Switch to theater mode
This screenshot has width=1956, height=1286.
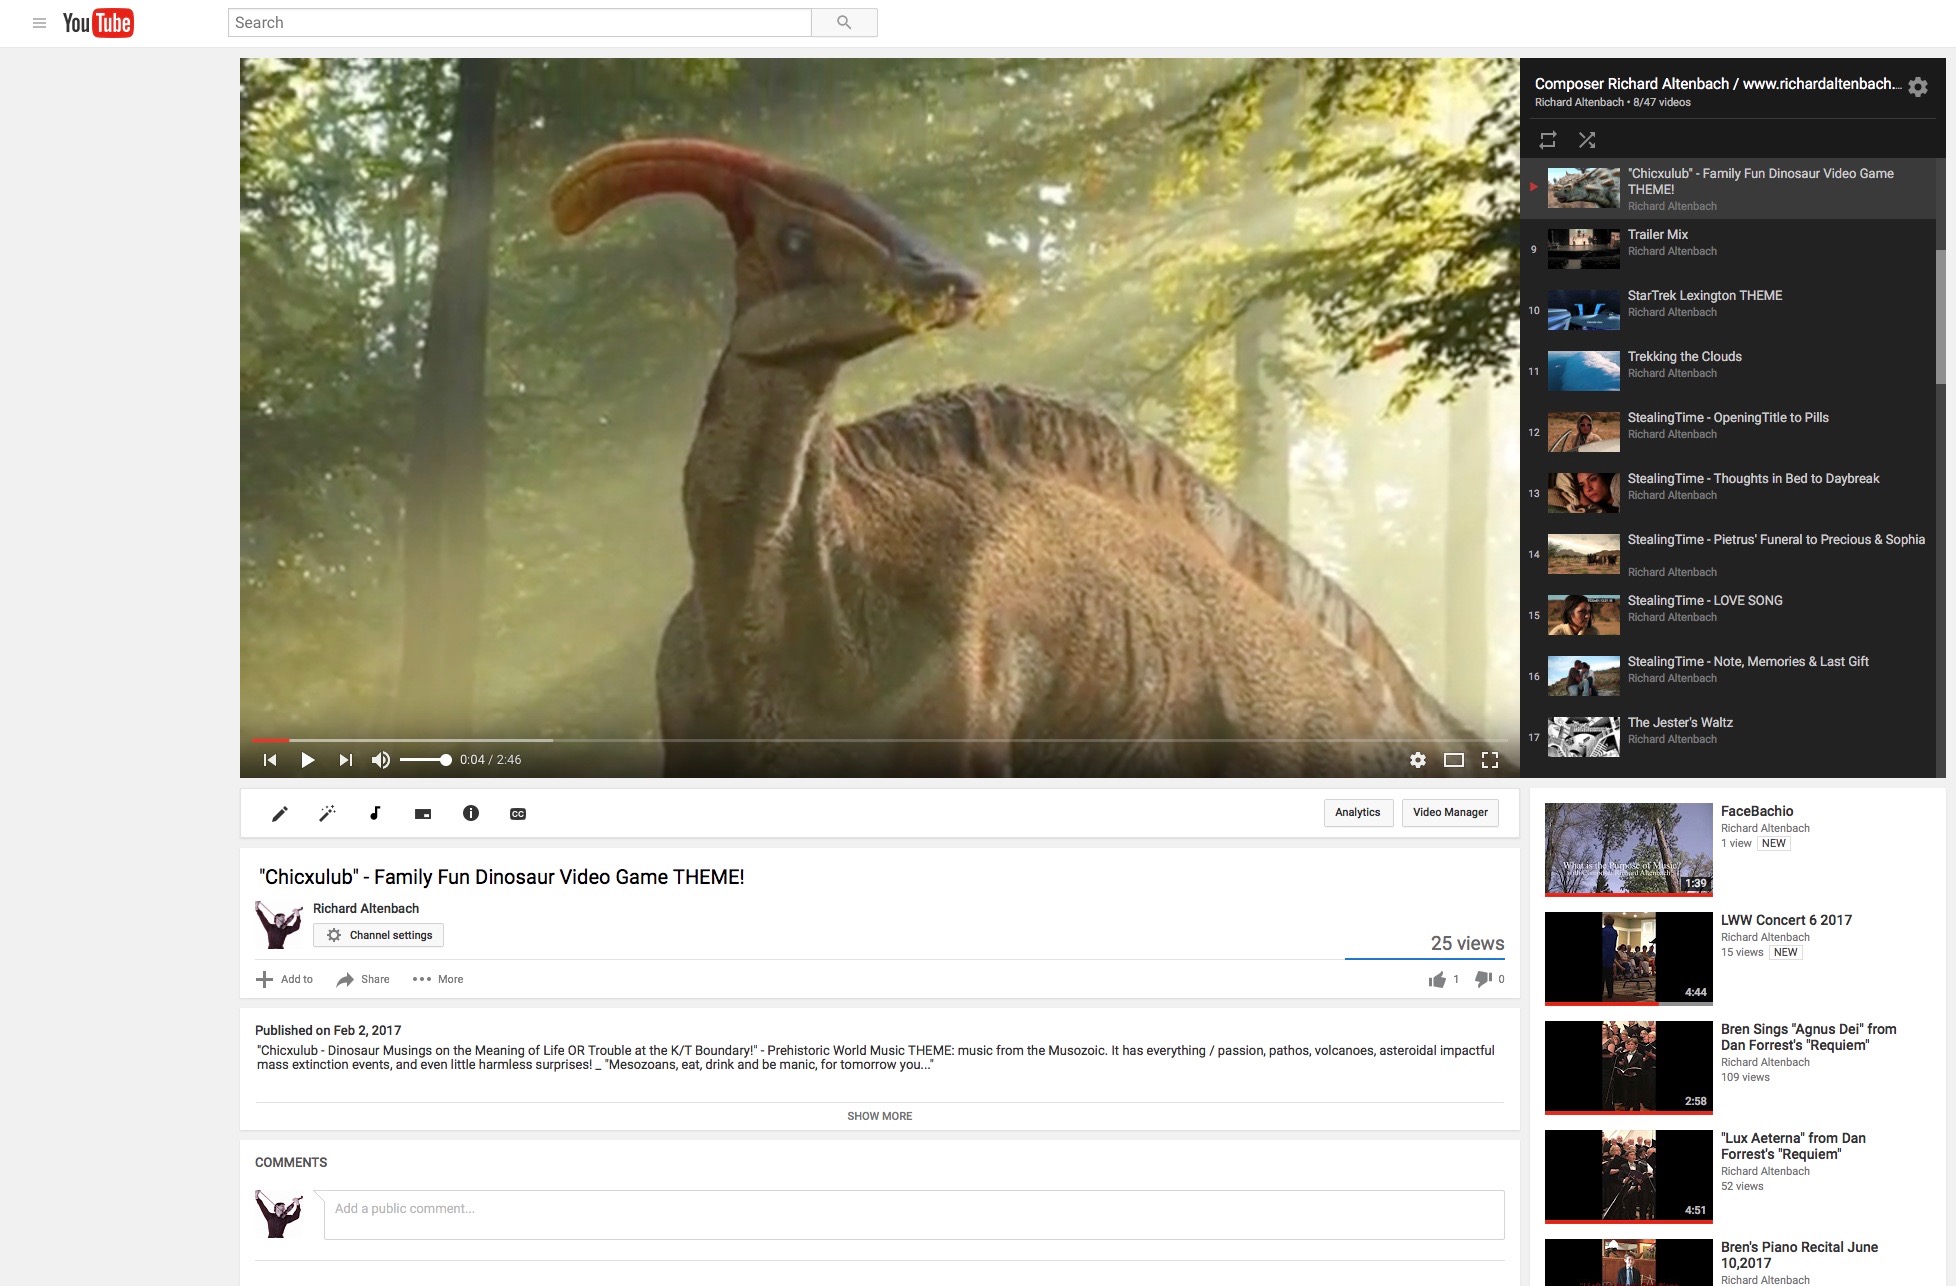click(x=1454, y=760)
